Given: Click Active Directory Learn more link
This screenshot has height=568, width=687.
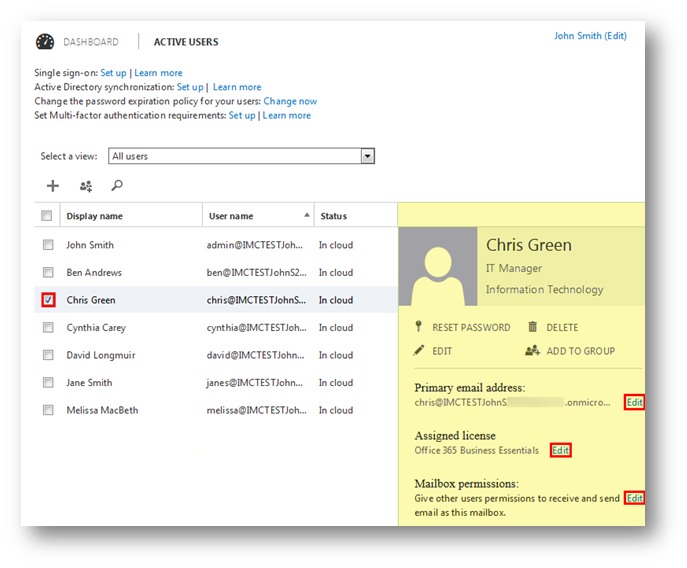Looking at the screenshot, I should tap(237, 87).
